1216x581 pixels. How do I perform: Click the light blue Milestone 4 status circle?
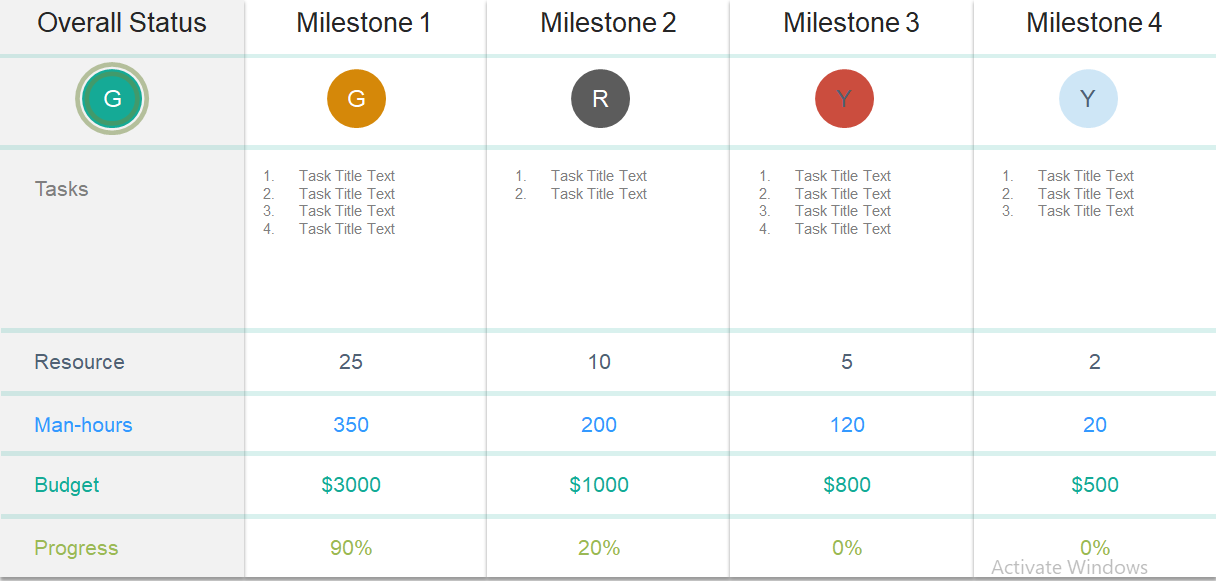click(1088, 98)
